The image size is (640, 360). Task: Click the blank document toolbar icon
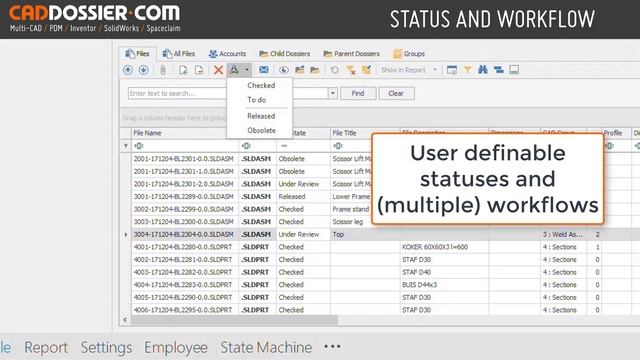pyautogui.click(x=199, y=70)
